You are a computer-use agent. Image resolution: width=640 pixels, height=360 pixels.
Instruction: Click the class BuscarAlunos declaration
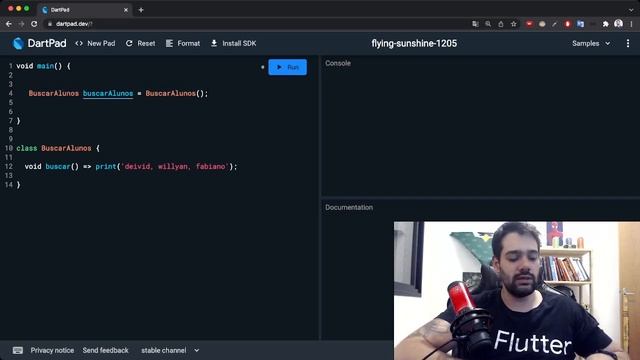[58, 148]
